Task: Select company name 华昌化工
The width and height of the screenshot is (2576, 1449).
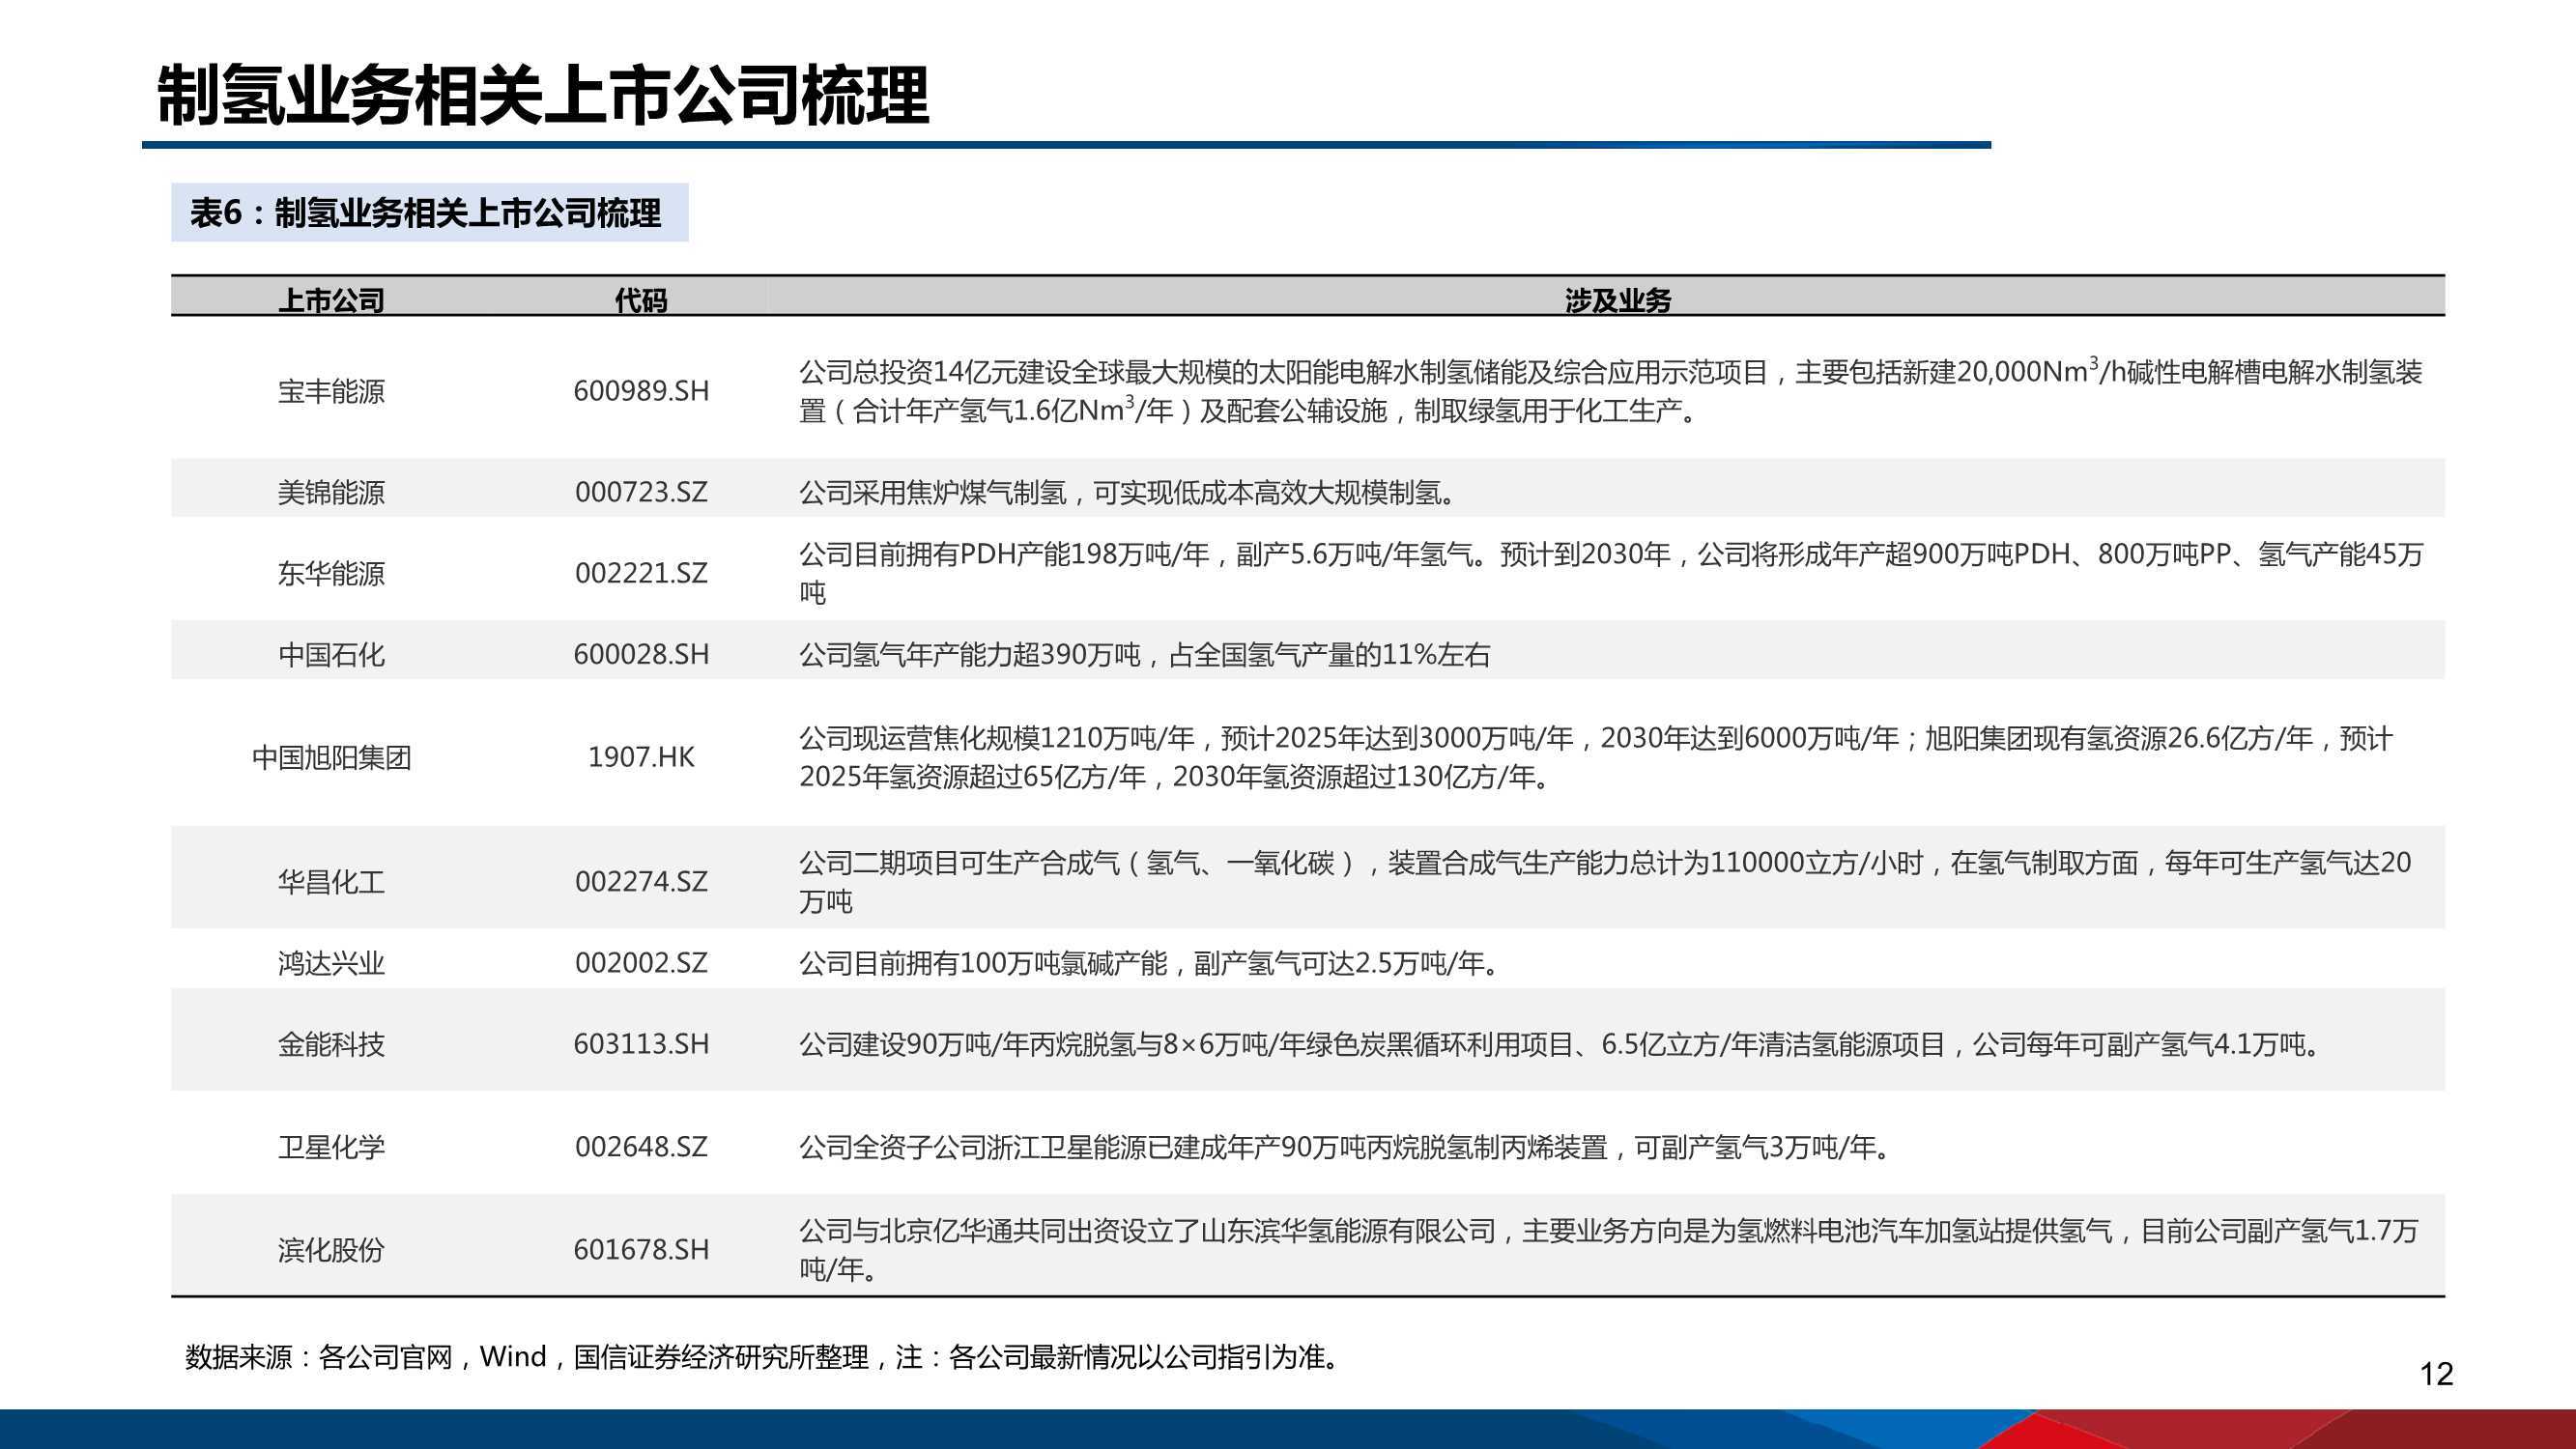Action: pyautogui.click(x=331, y=881)
